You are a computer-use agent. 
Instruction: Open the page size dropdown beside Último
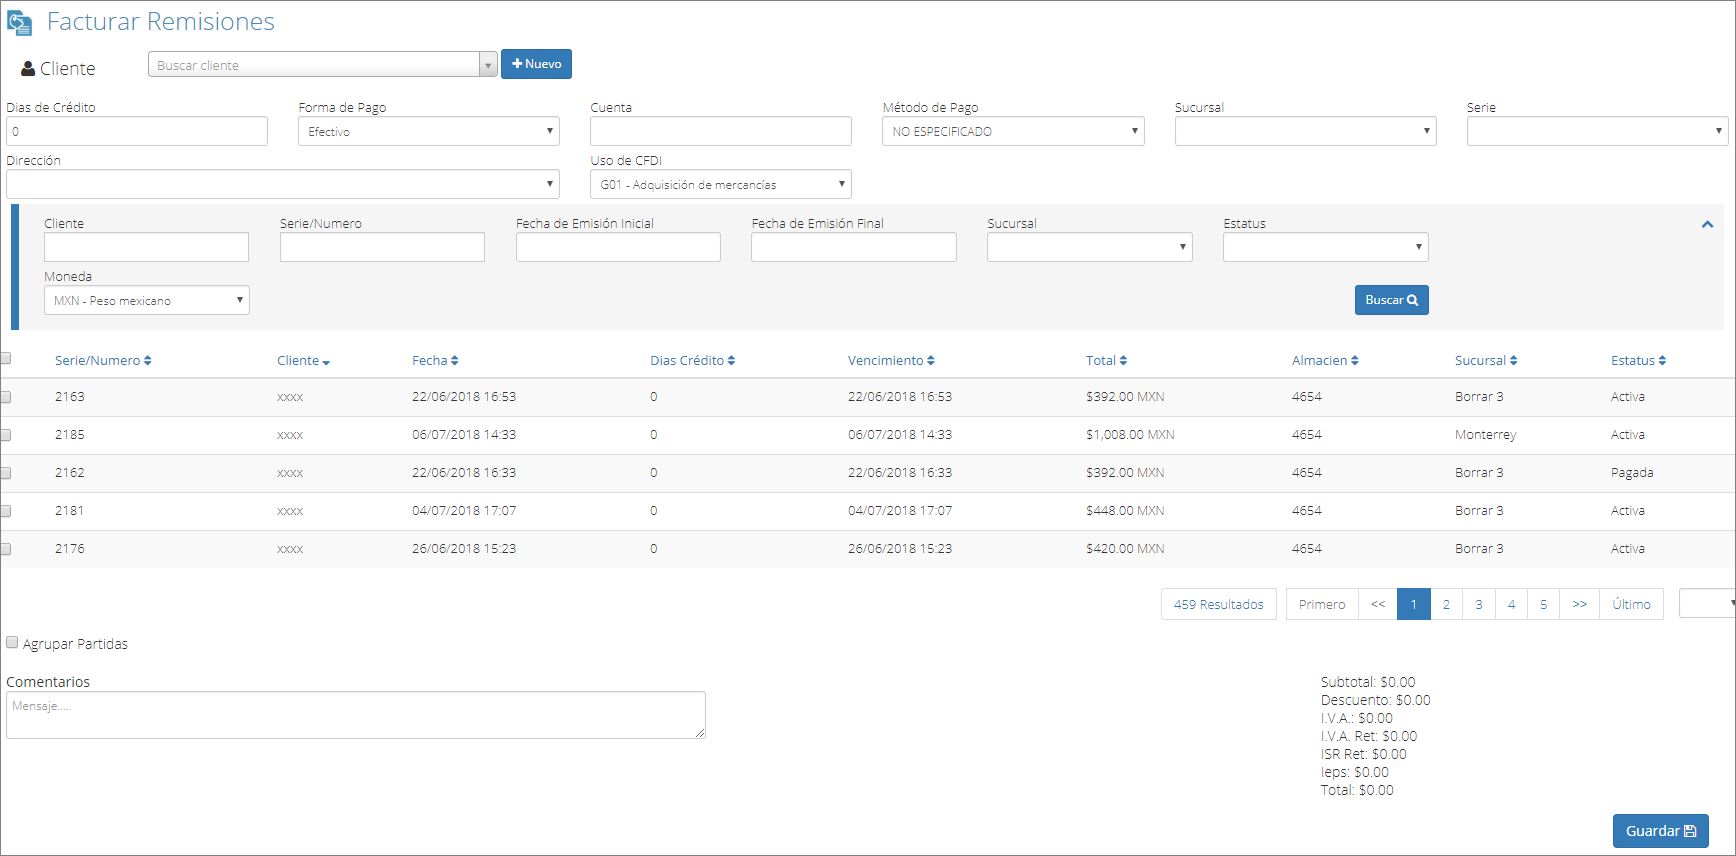coord(1707,604)
